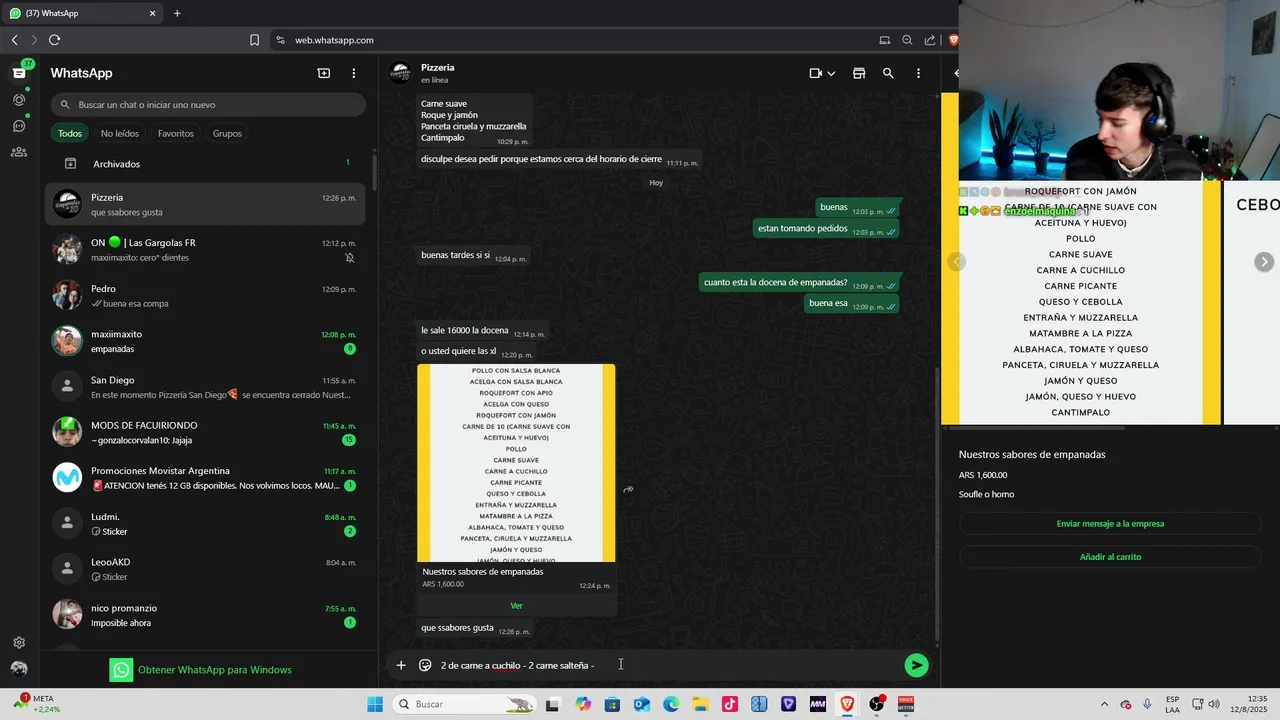
Task: Click the browser zoom magnifier icon
Action: [907, 40]
